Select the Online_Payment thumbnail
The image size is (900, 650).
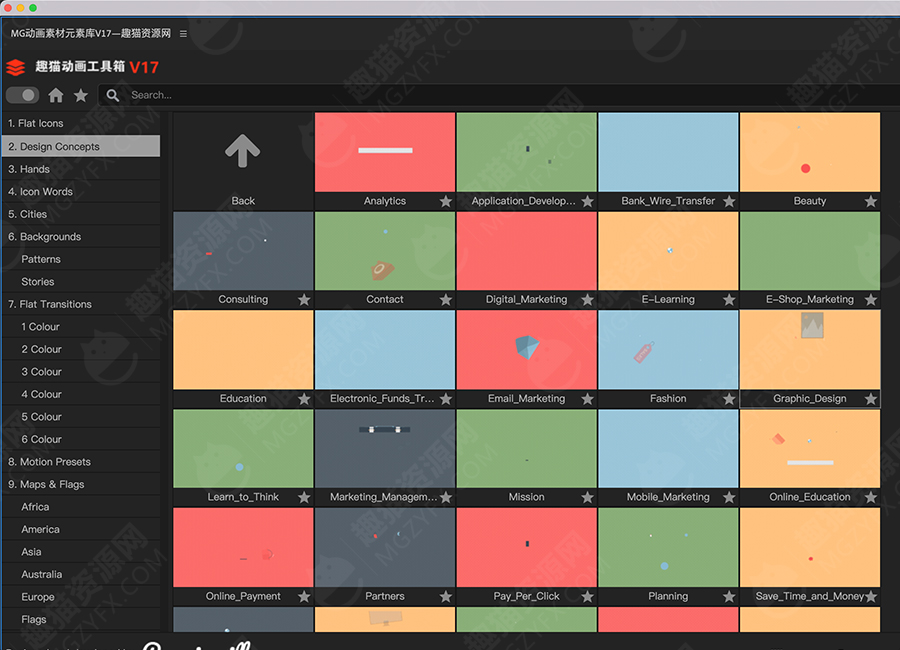coord(243,547)
